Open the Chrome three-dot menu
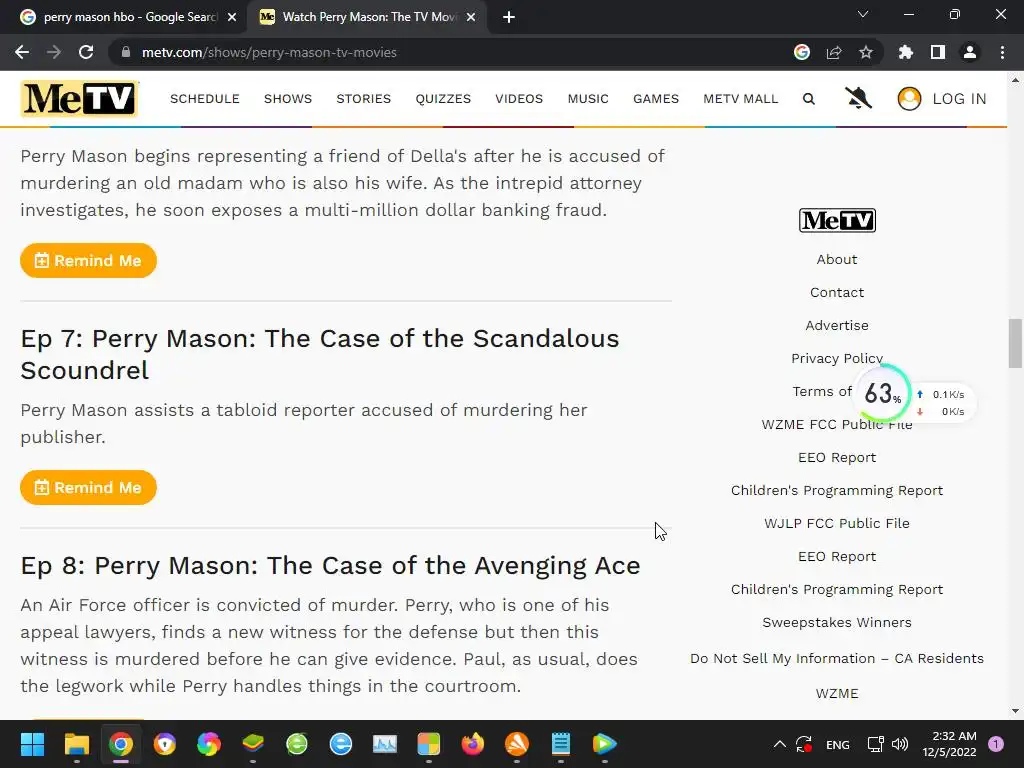The width and height of the screenshot is (1024, 768). click(1002, 52)
